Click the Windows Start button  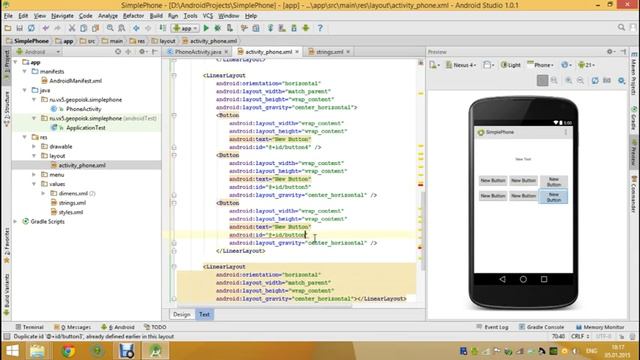tap(12, 351)
